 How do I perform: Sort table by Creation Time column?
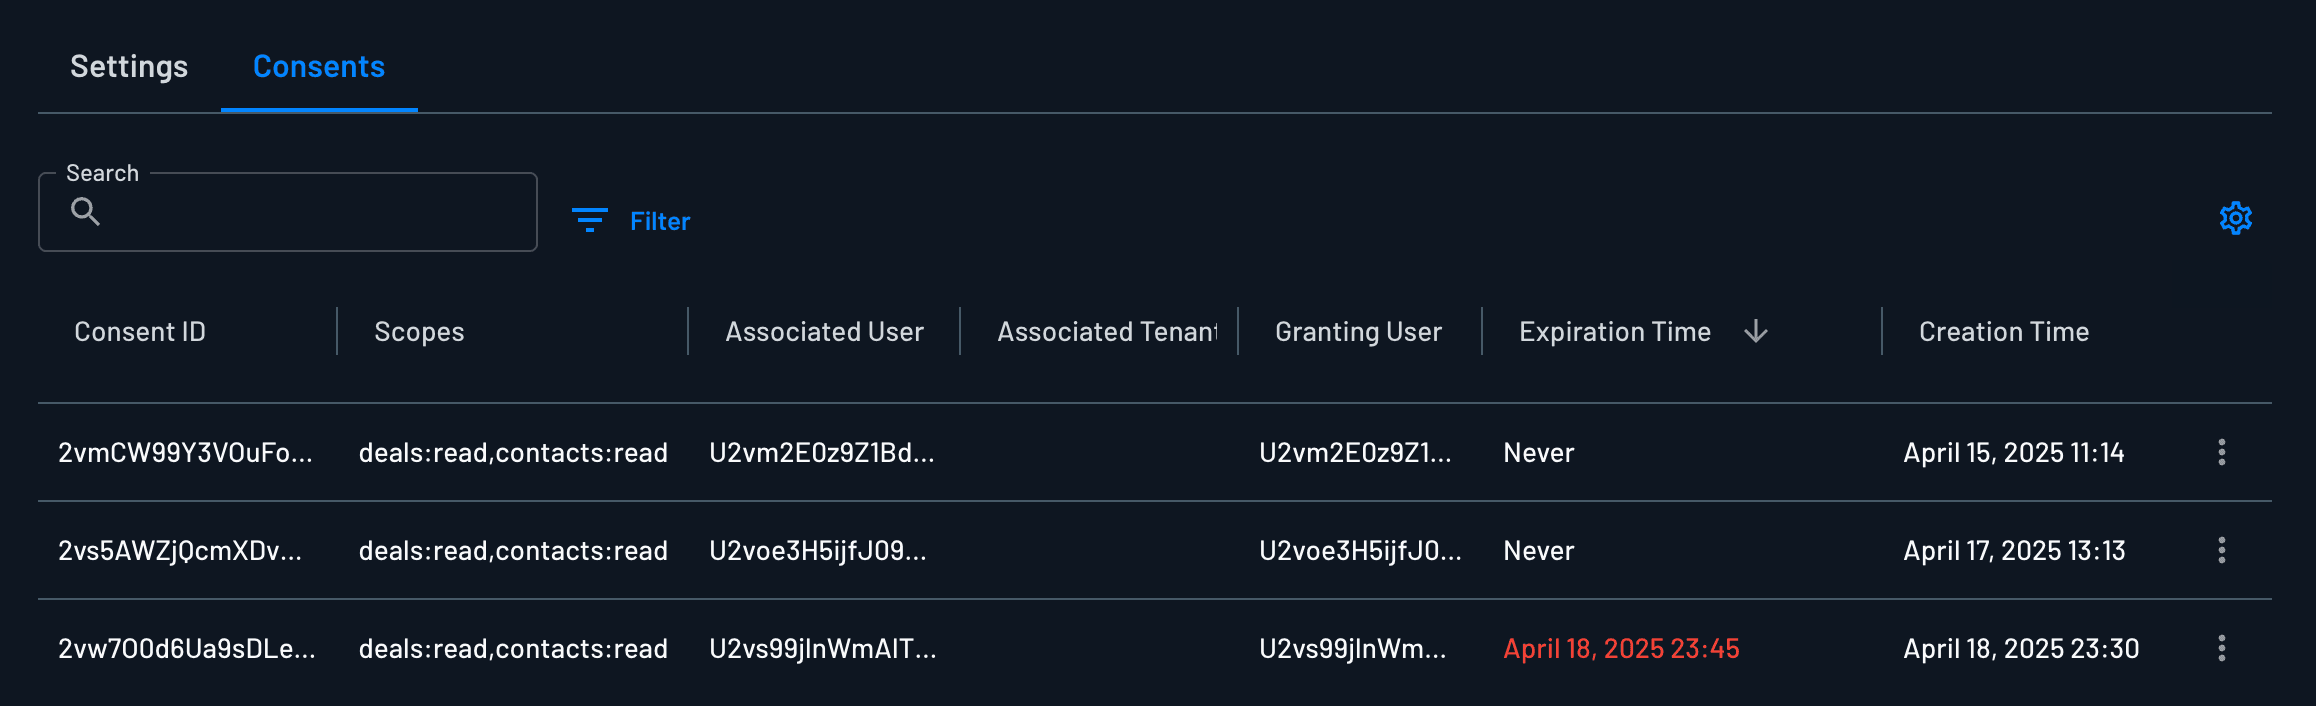pyautogui.click(x=2001, y=331)
